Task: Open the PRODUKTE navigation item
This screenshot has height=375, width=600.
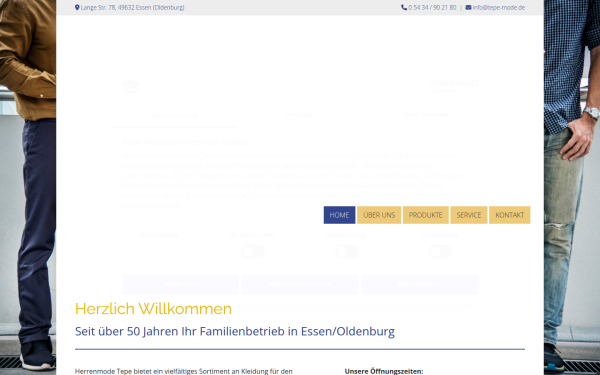Action: 426,215
